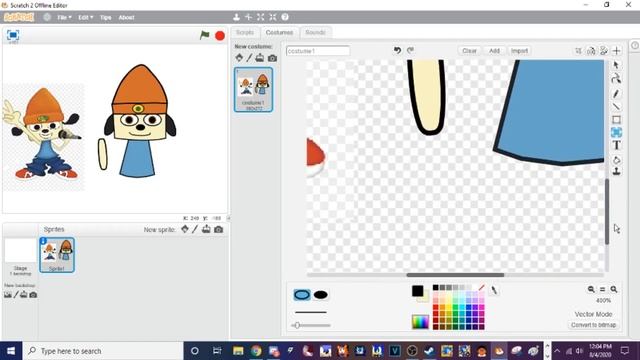The height and width of the screenshot is (360, 640).
Task: Set costume center with crosshair icon
Action: pos(616,51)
